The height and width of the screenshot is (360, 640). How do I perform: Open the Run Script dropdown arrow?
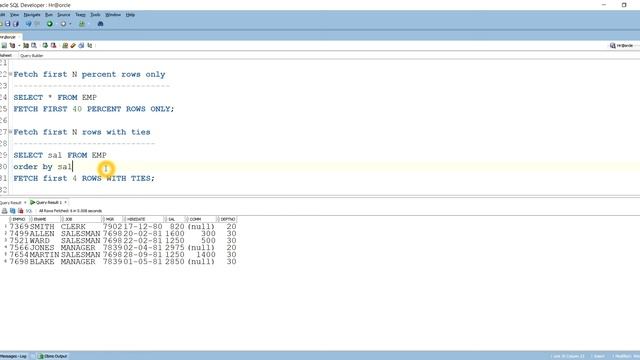(x=19, y=45)
